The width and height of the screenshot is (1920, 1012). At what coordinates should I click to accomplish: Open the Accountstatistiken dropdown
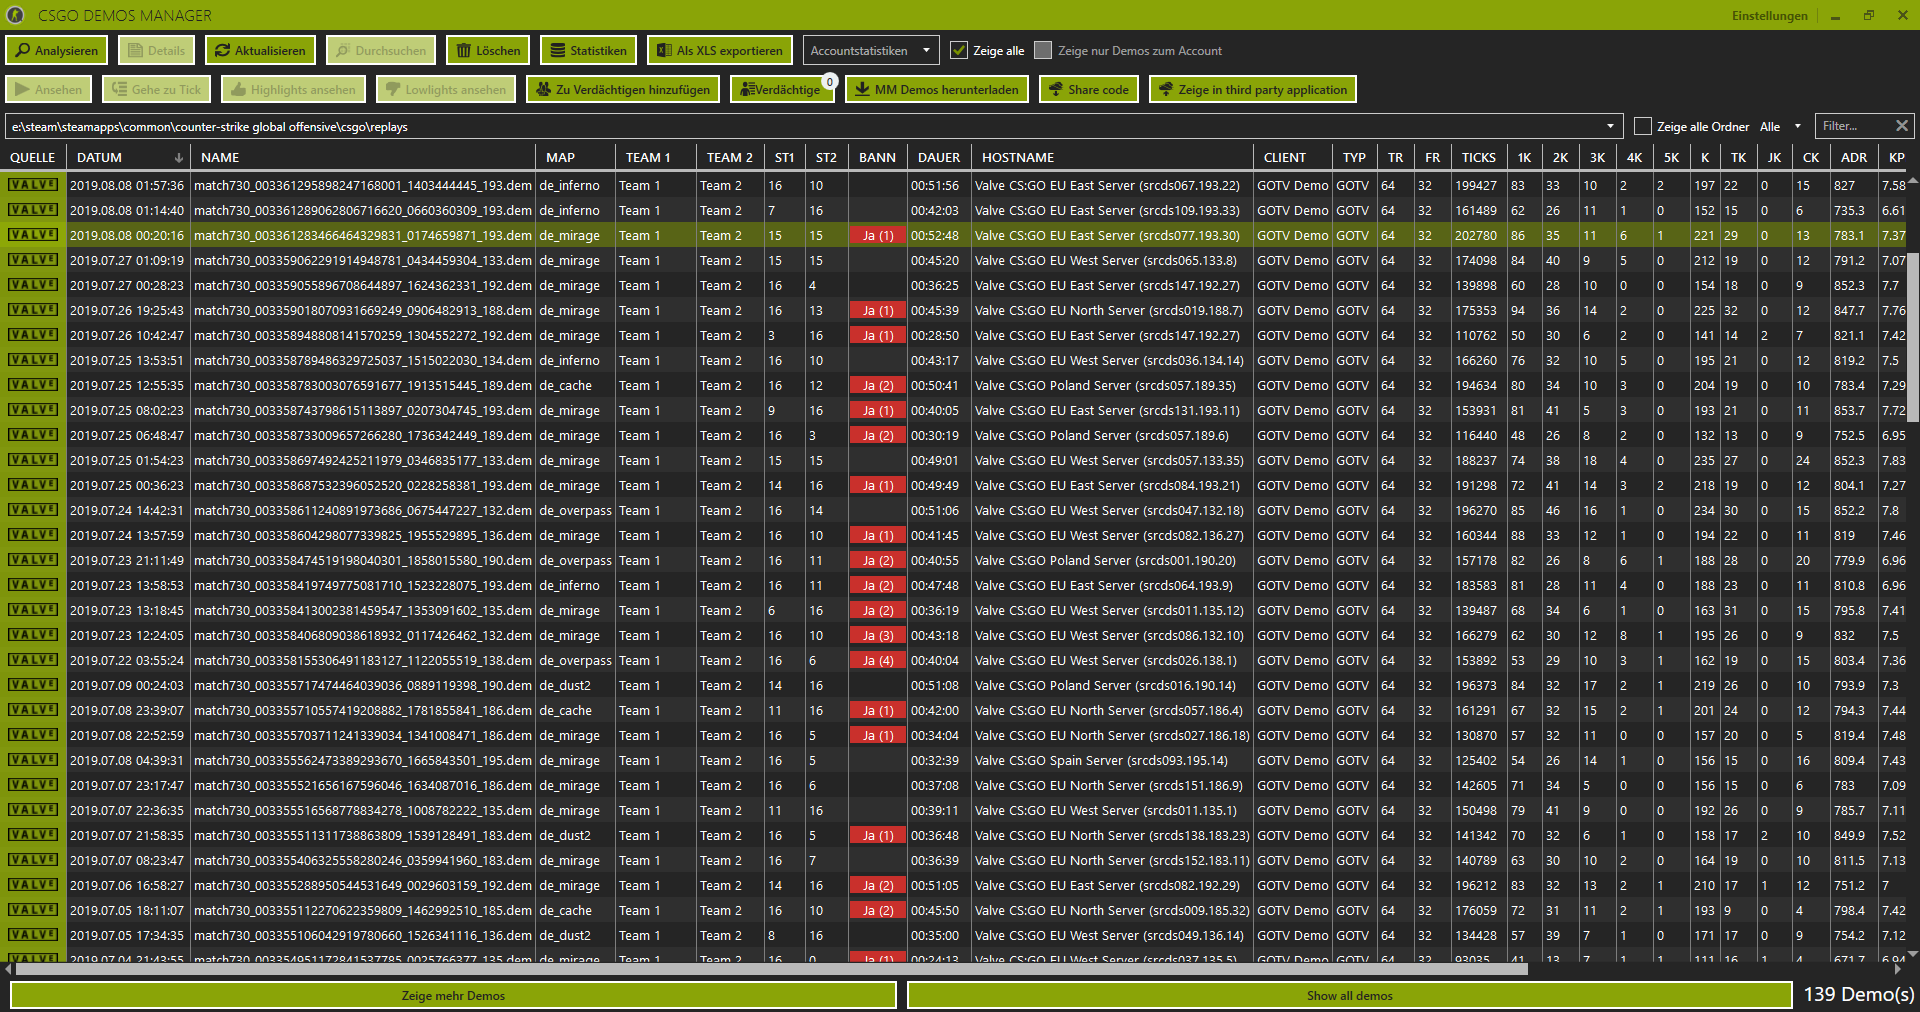pos(870,50)
